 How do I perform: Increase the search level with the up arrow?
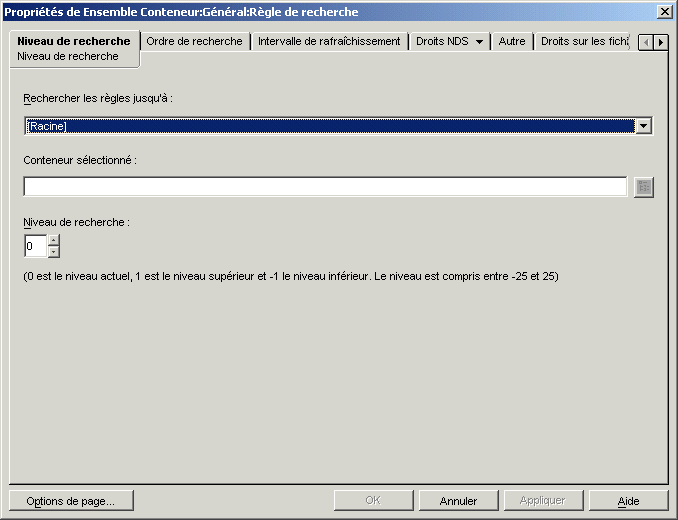click(54, 240)
